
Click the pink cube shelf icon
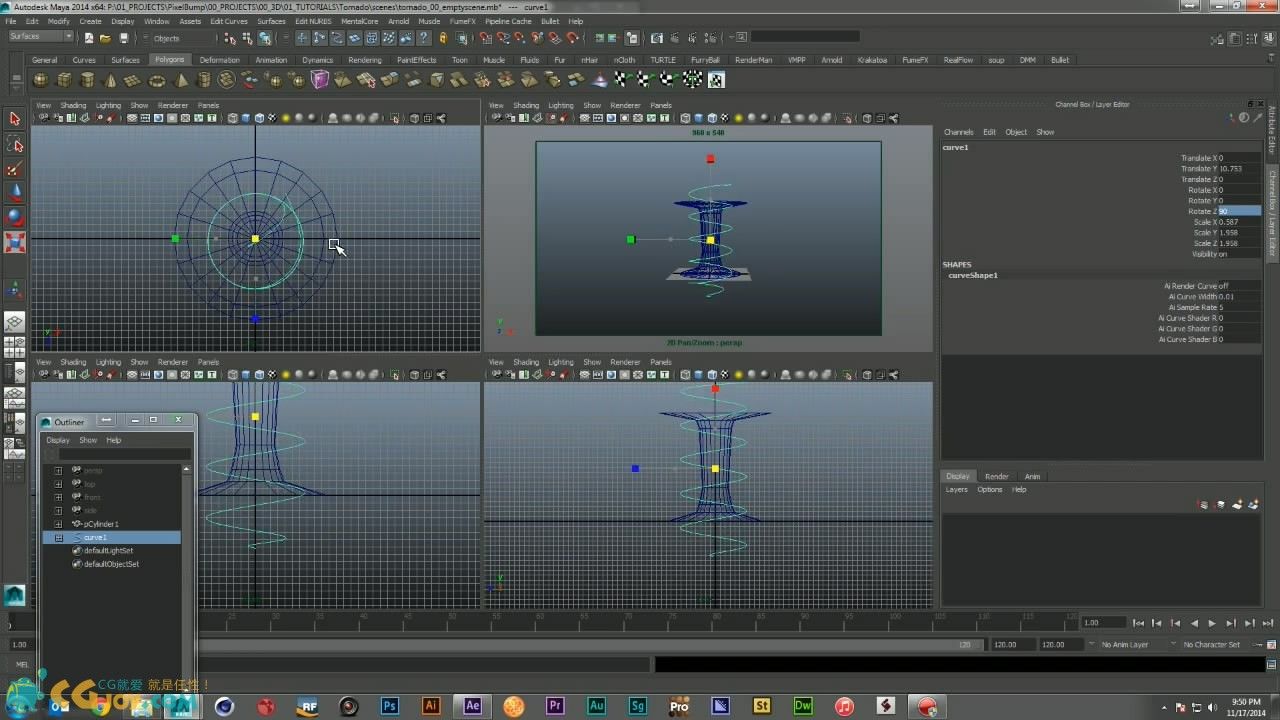pos(320,80)
